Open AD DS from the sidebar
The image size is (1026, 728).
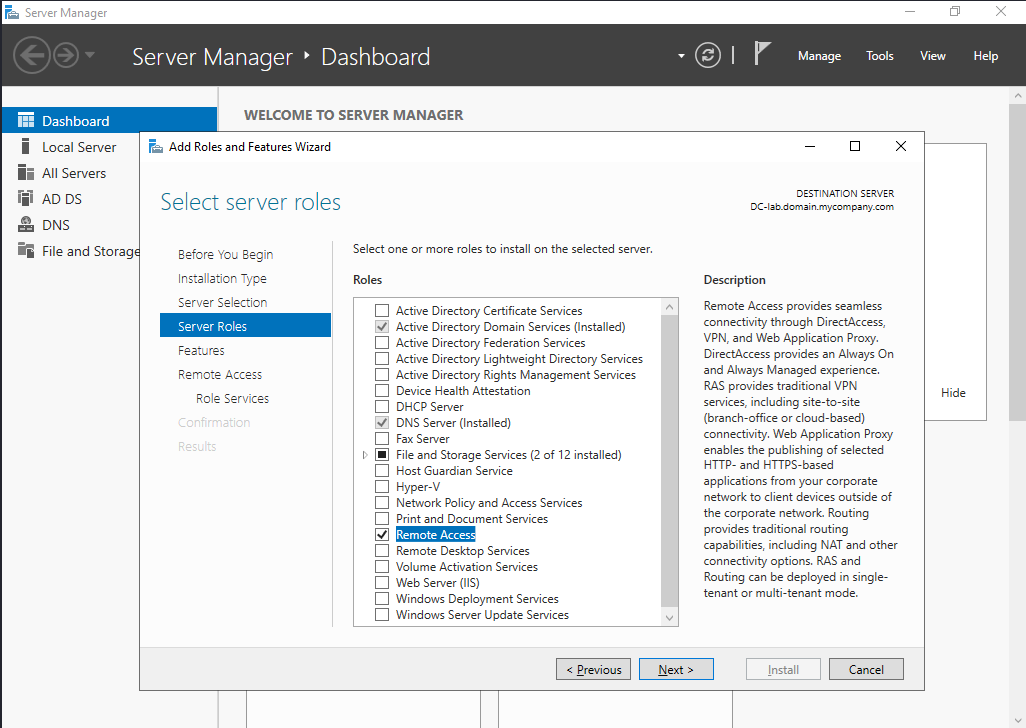pos(61,199)
